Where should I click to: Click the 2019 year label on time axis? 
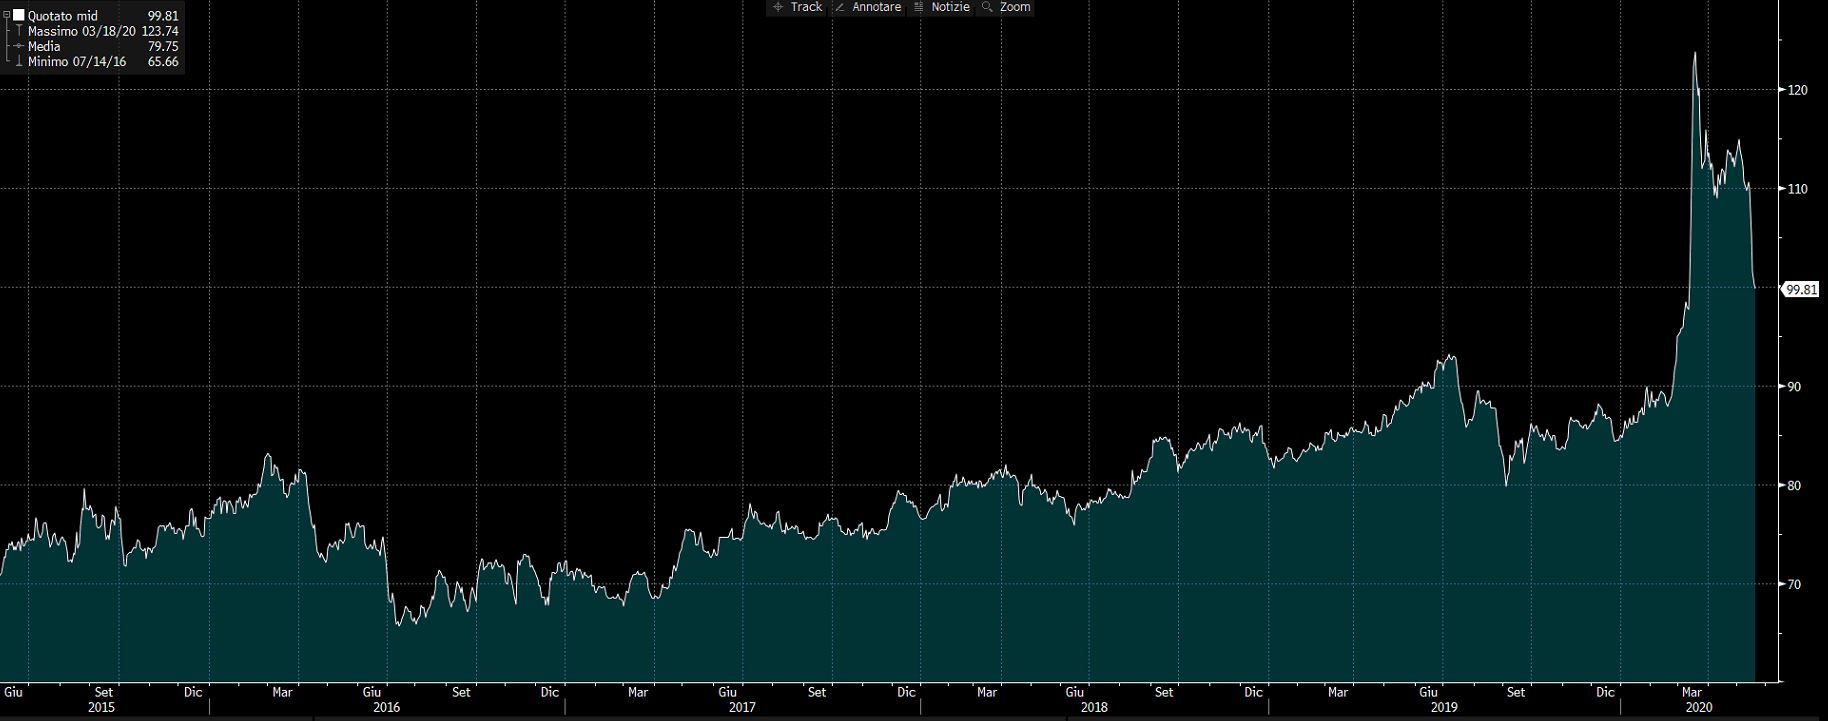[x=1443, y=707]
